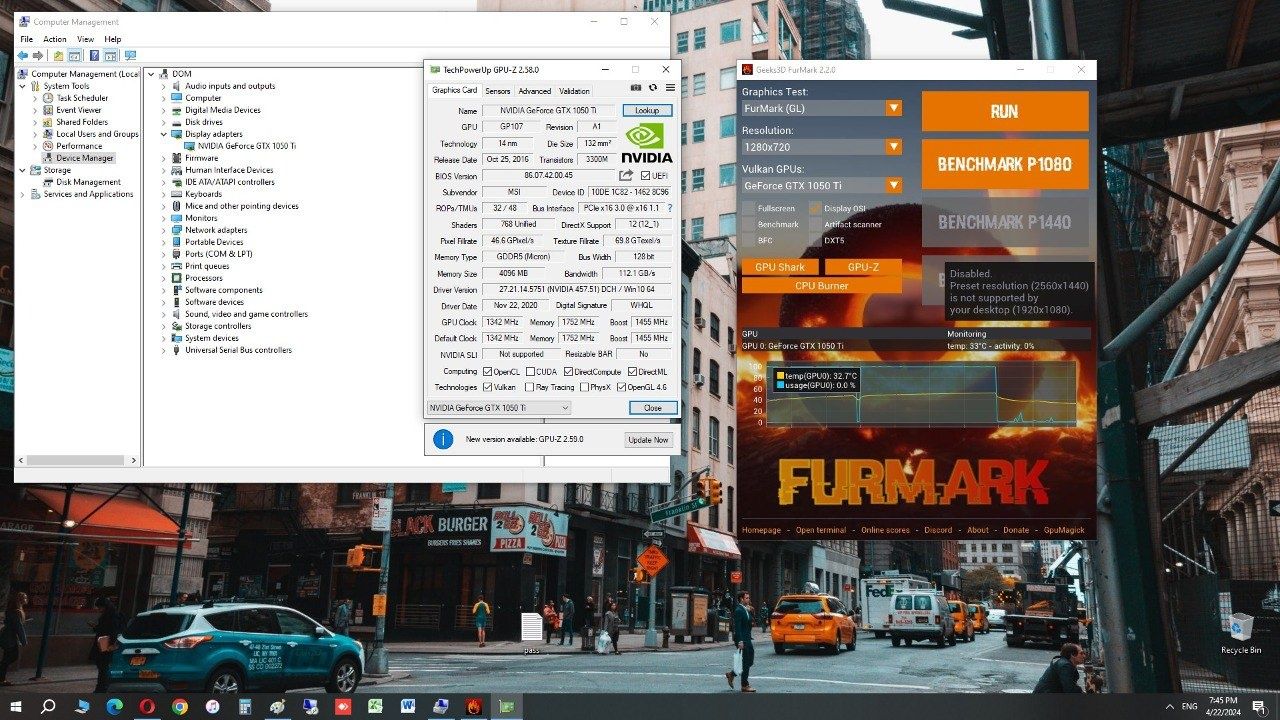Click the Forward arrow in Computer Management toolbar
The image size is (1280, 720).
pyautogui.click(x=38, y=55)
